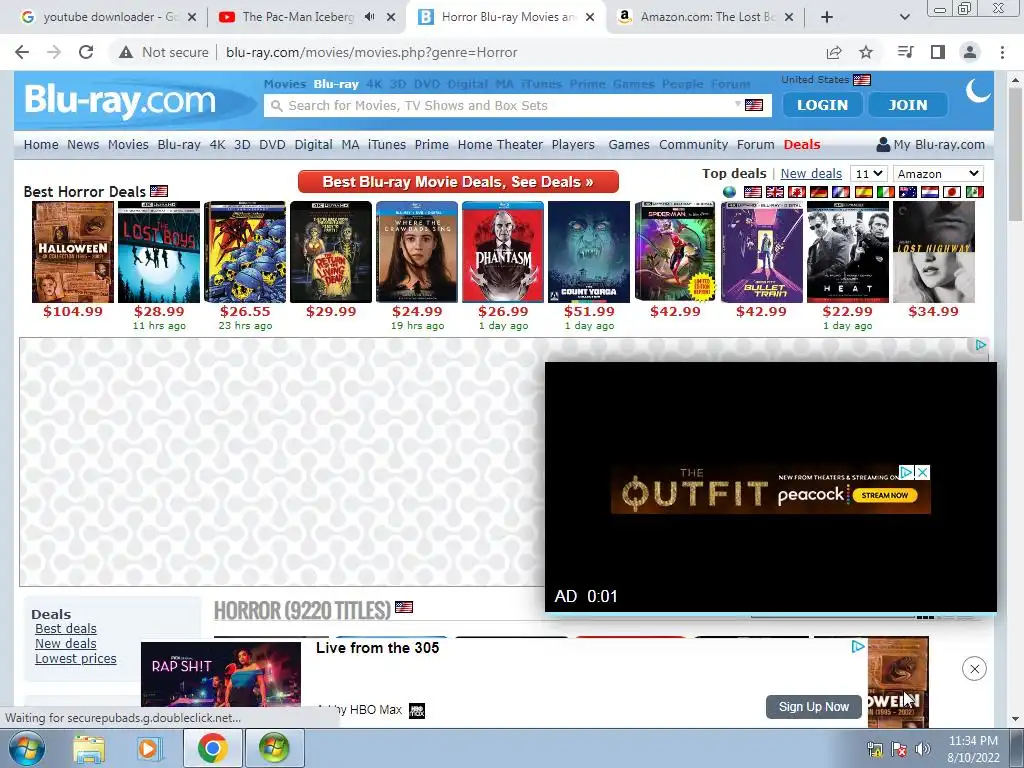Select the Italy flag icon
The width and height of the screenshot is (1024, 768).
pos(886,192)
